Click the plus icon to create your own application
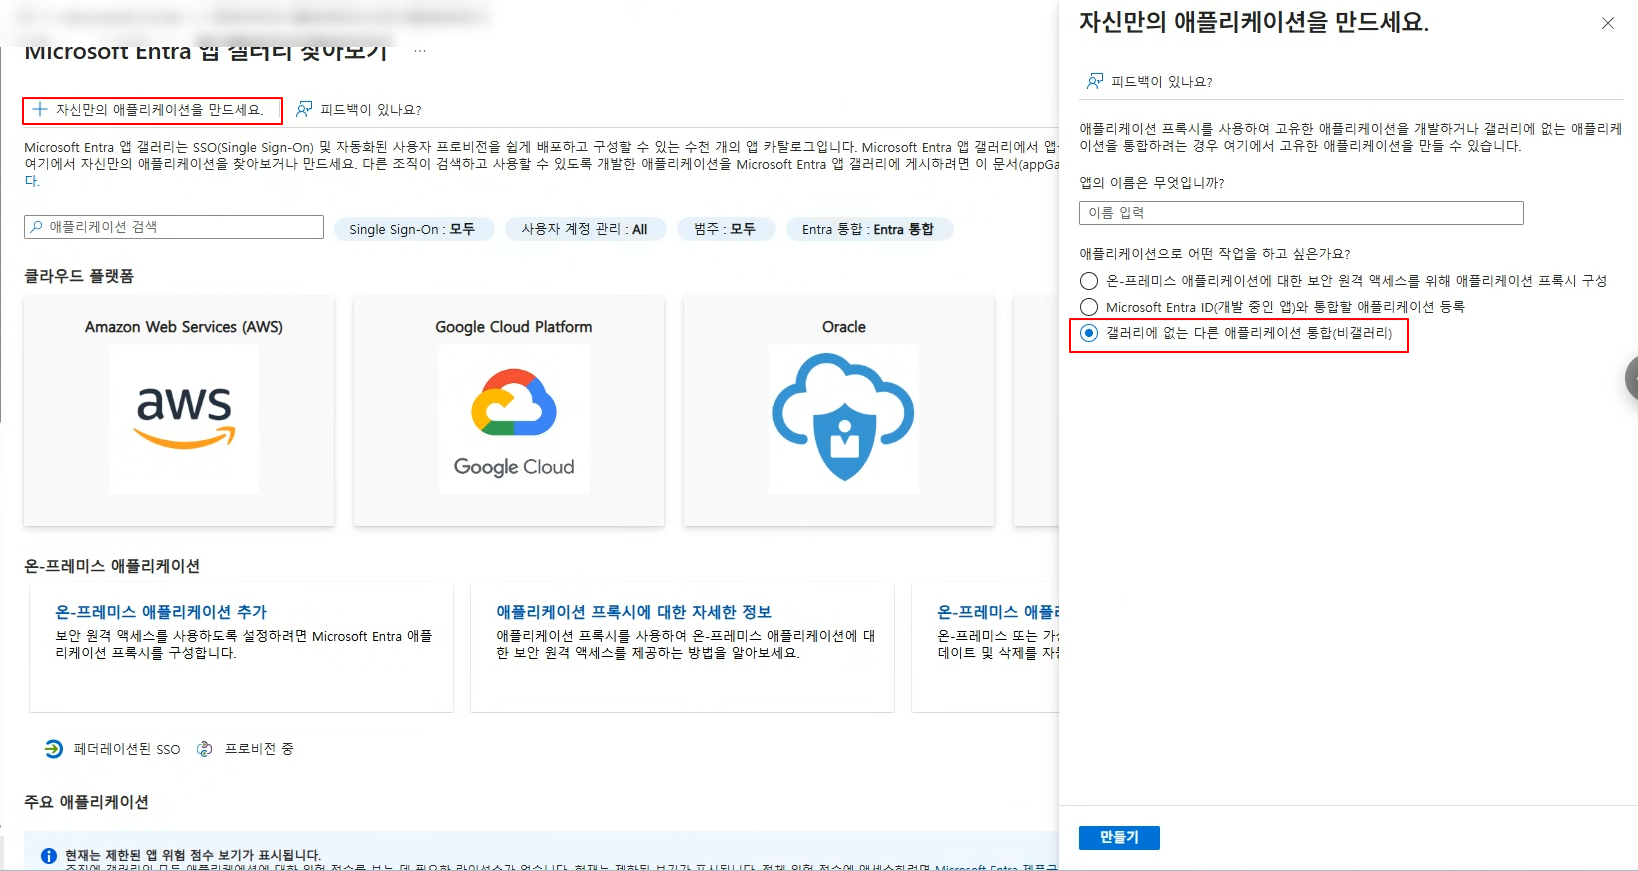The image size is (1638, 871). (40, 109)
